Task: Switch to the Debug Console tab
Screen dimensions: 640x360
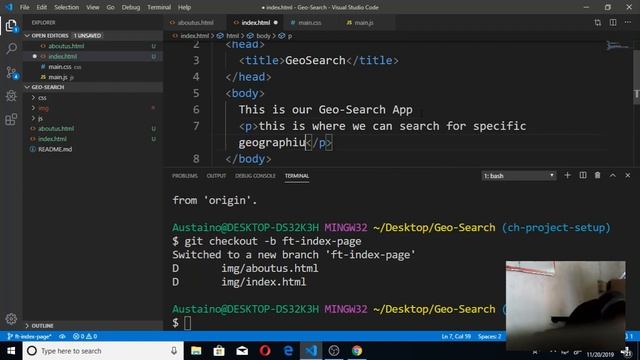Action: (x=255, y=176)
